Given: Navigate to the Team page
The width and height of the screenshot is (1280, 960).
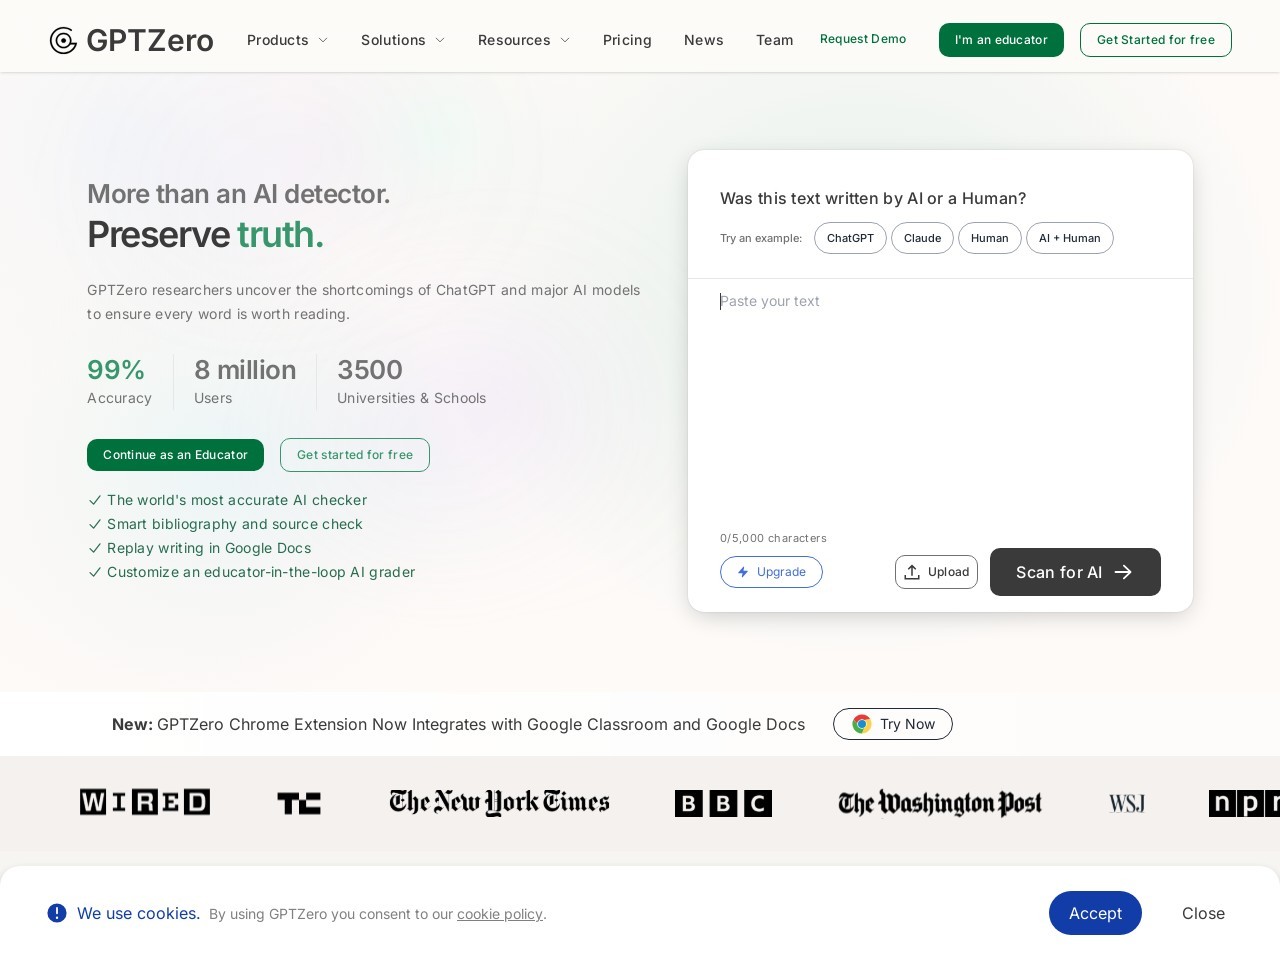Looking at the screenshot, I should (774, 40).
